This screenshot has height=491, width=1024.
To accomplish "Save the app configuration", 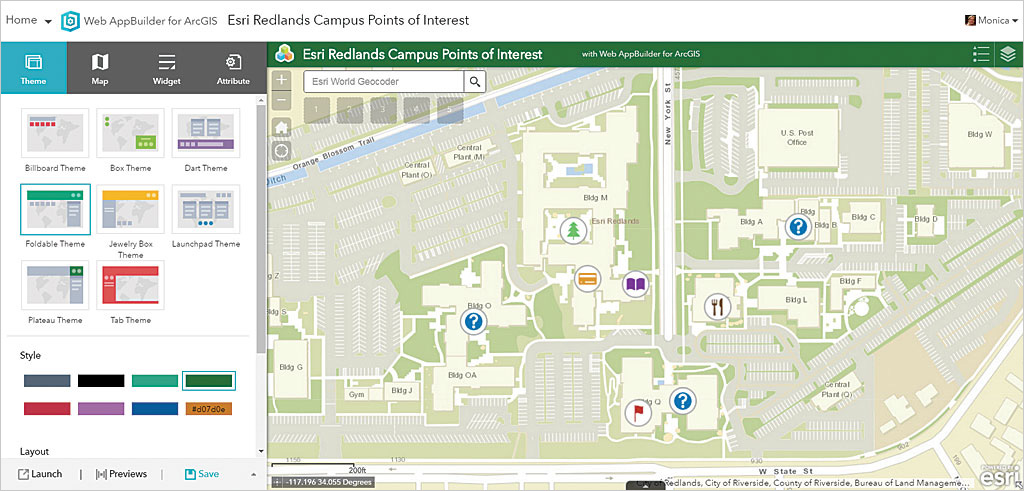I will tap(202, 474).
